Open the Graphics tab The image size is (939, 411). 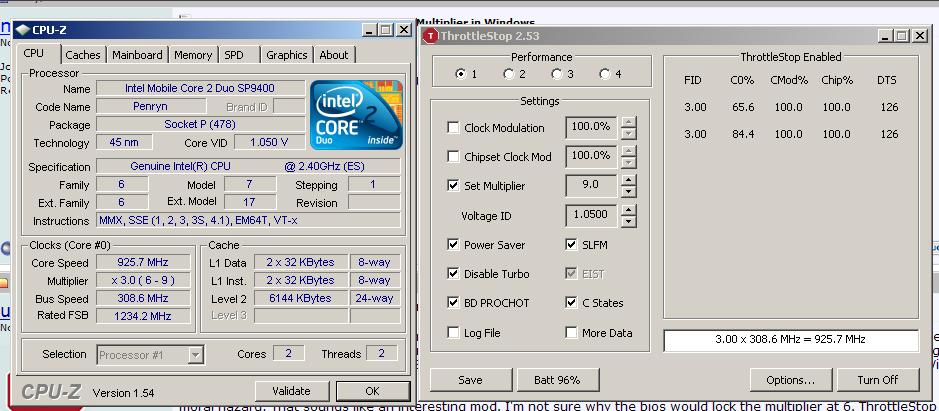[287, 55]
